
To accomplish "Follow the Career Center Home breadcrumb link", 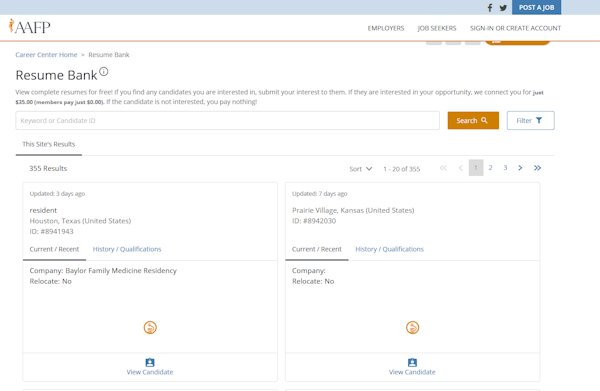I will (x=46, y=55).
